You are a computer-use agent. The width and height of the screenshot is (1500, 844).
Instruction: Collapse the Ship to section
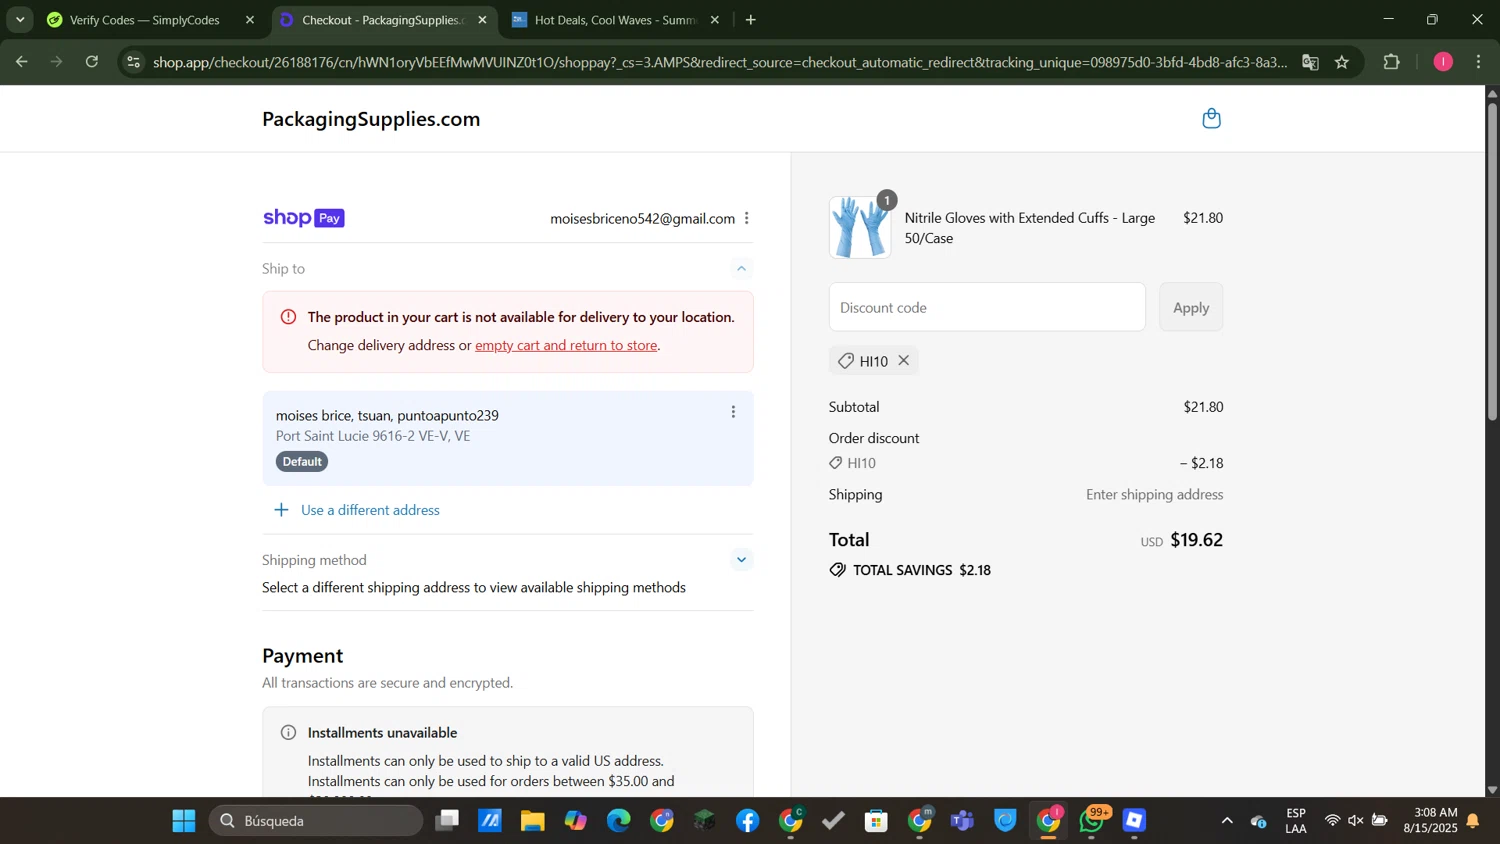click(741, 268)
